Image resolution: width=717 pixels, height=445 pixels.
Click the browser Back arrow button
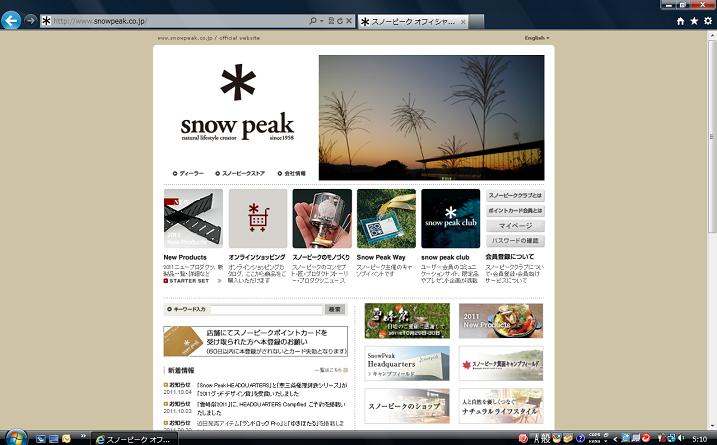tap(11, 21)
